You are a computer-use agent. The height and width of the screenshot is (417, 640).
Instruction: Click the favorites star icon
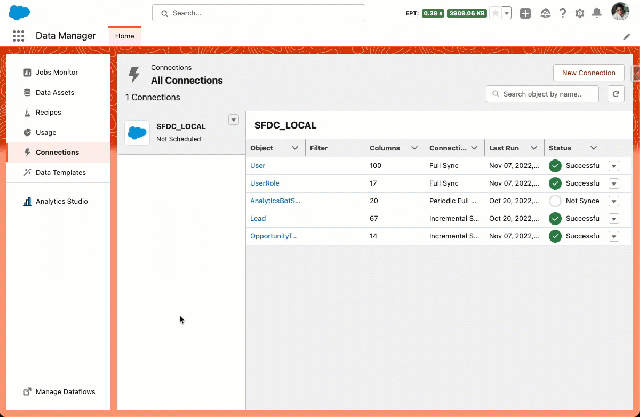(495, 13)
